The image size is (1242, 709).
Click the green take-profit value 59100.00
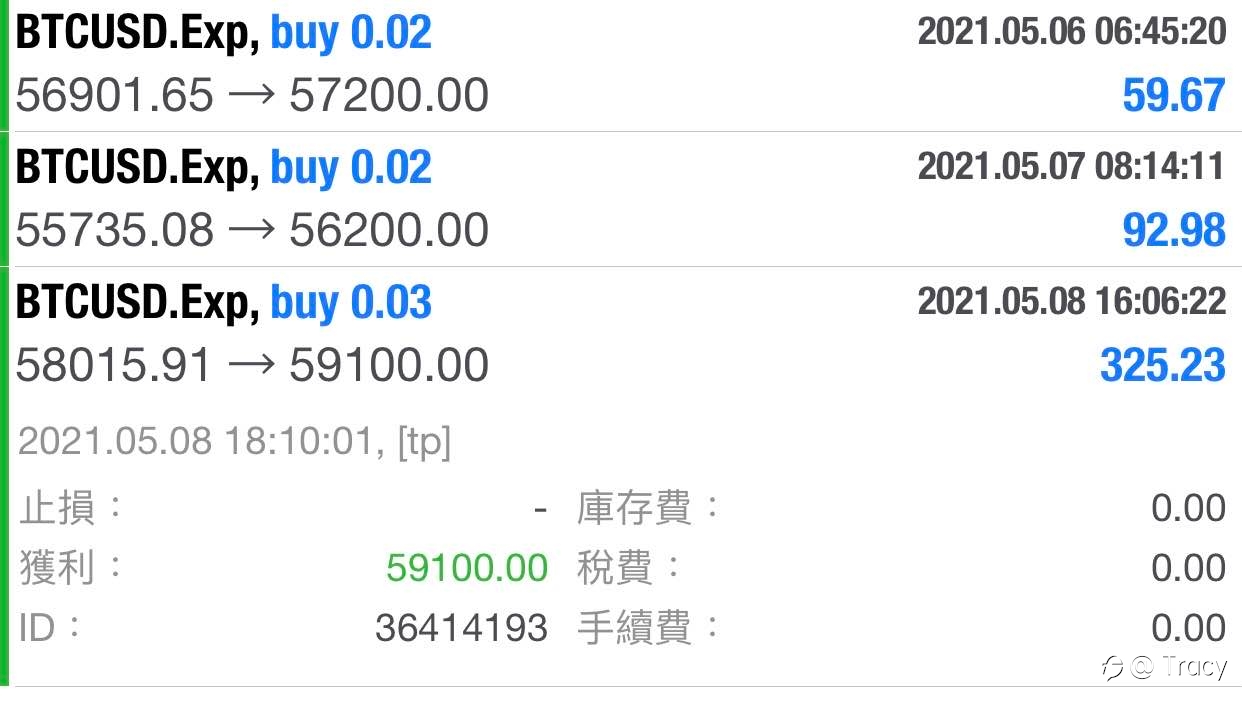coord(467,568)
